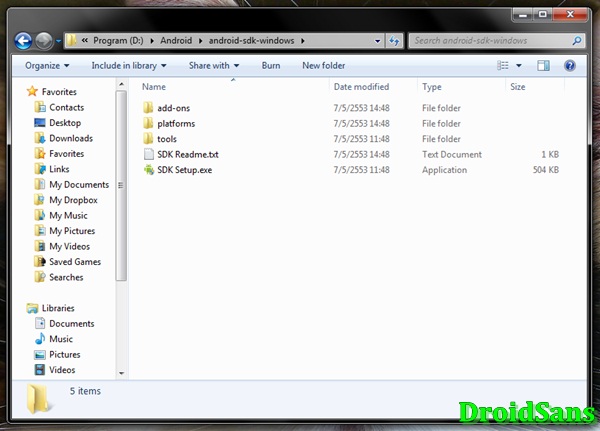Click the Back navigation arrow
600x431 pixels.
(23, 41)
